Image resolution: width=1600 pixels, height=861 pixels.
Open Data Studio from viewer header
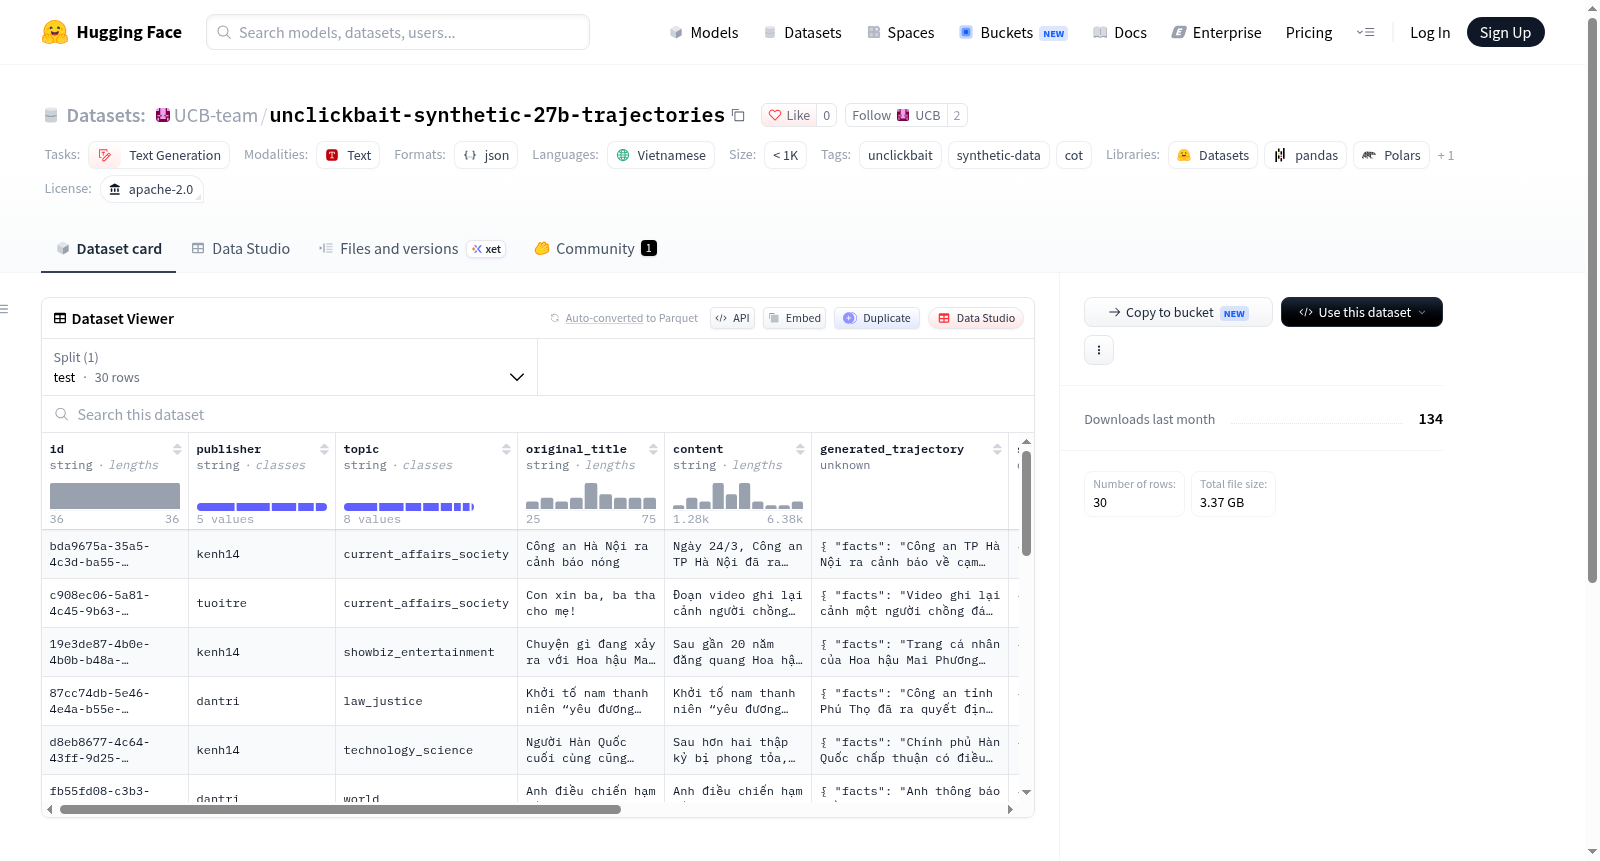976,318
